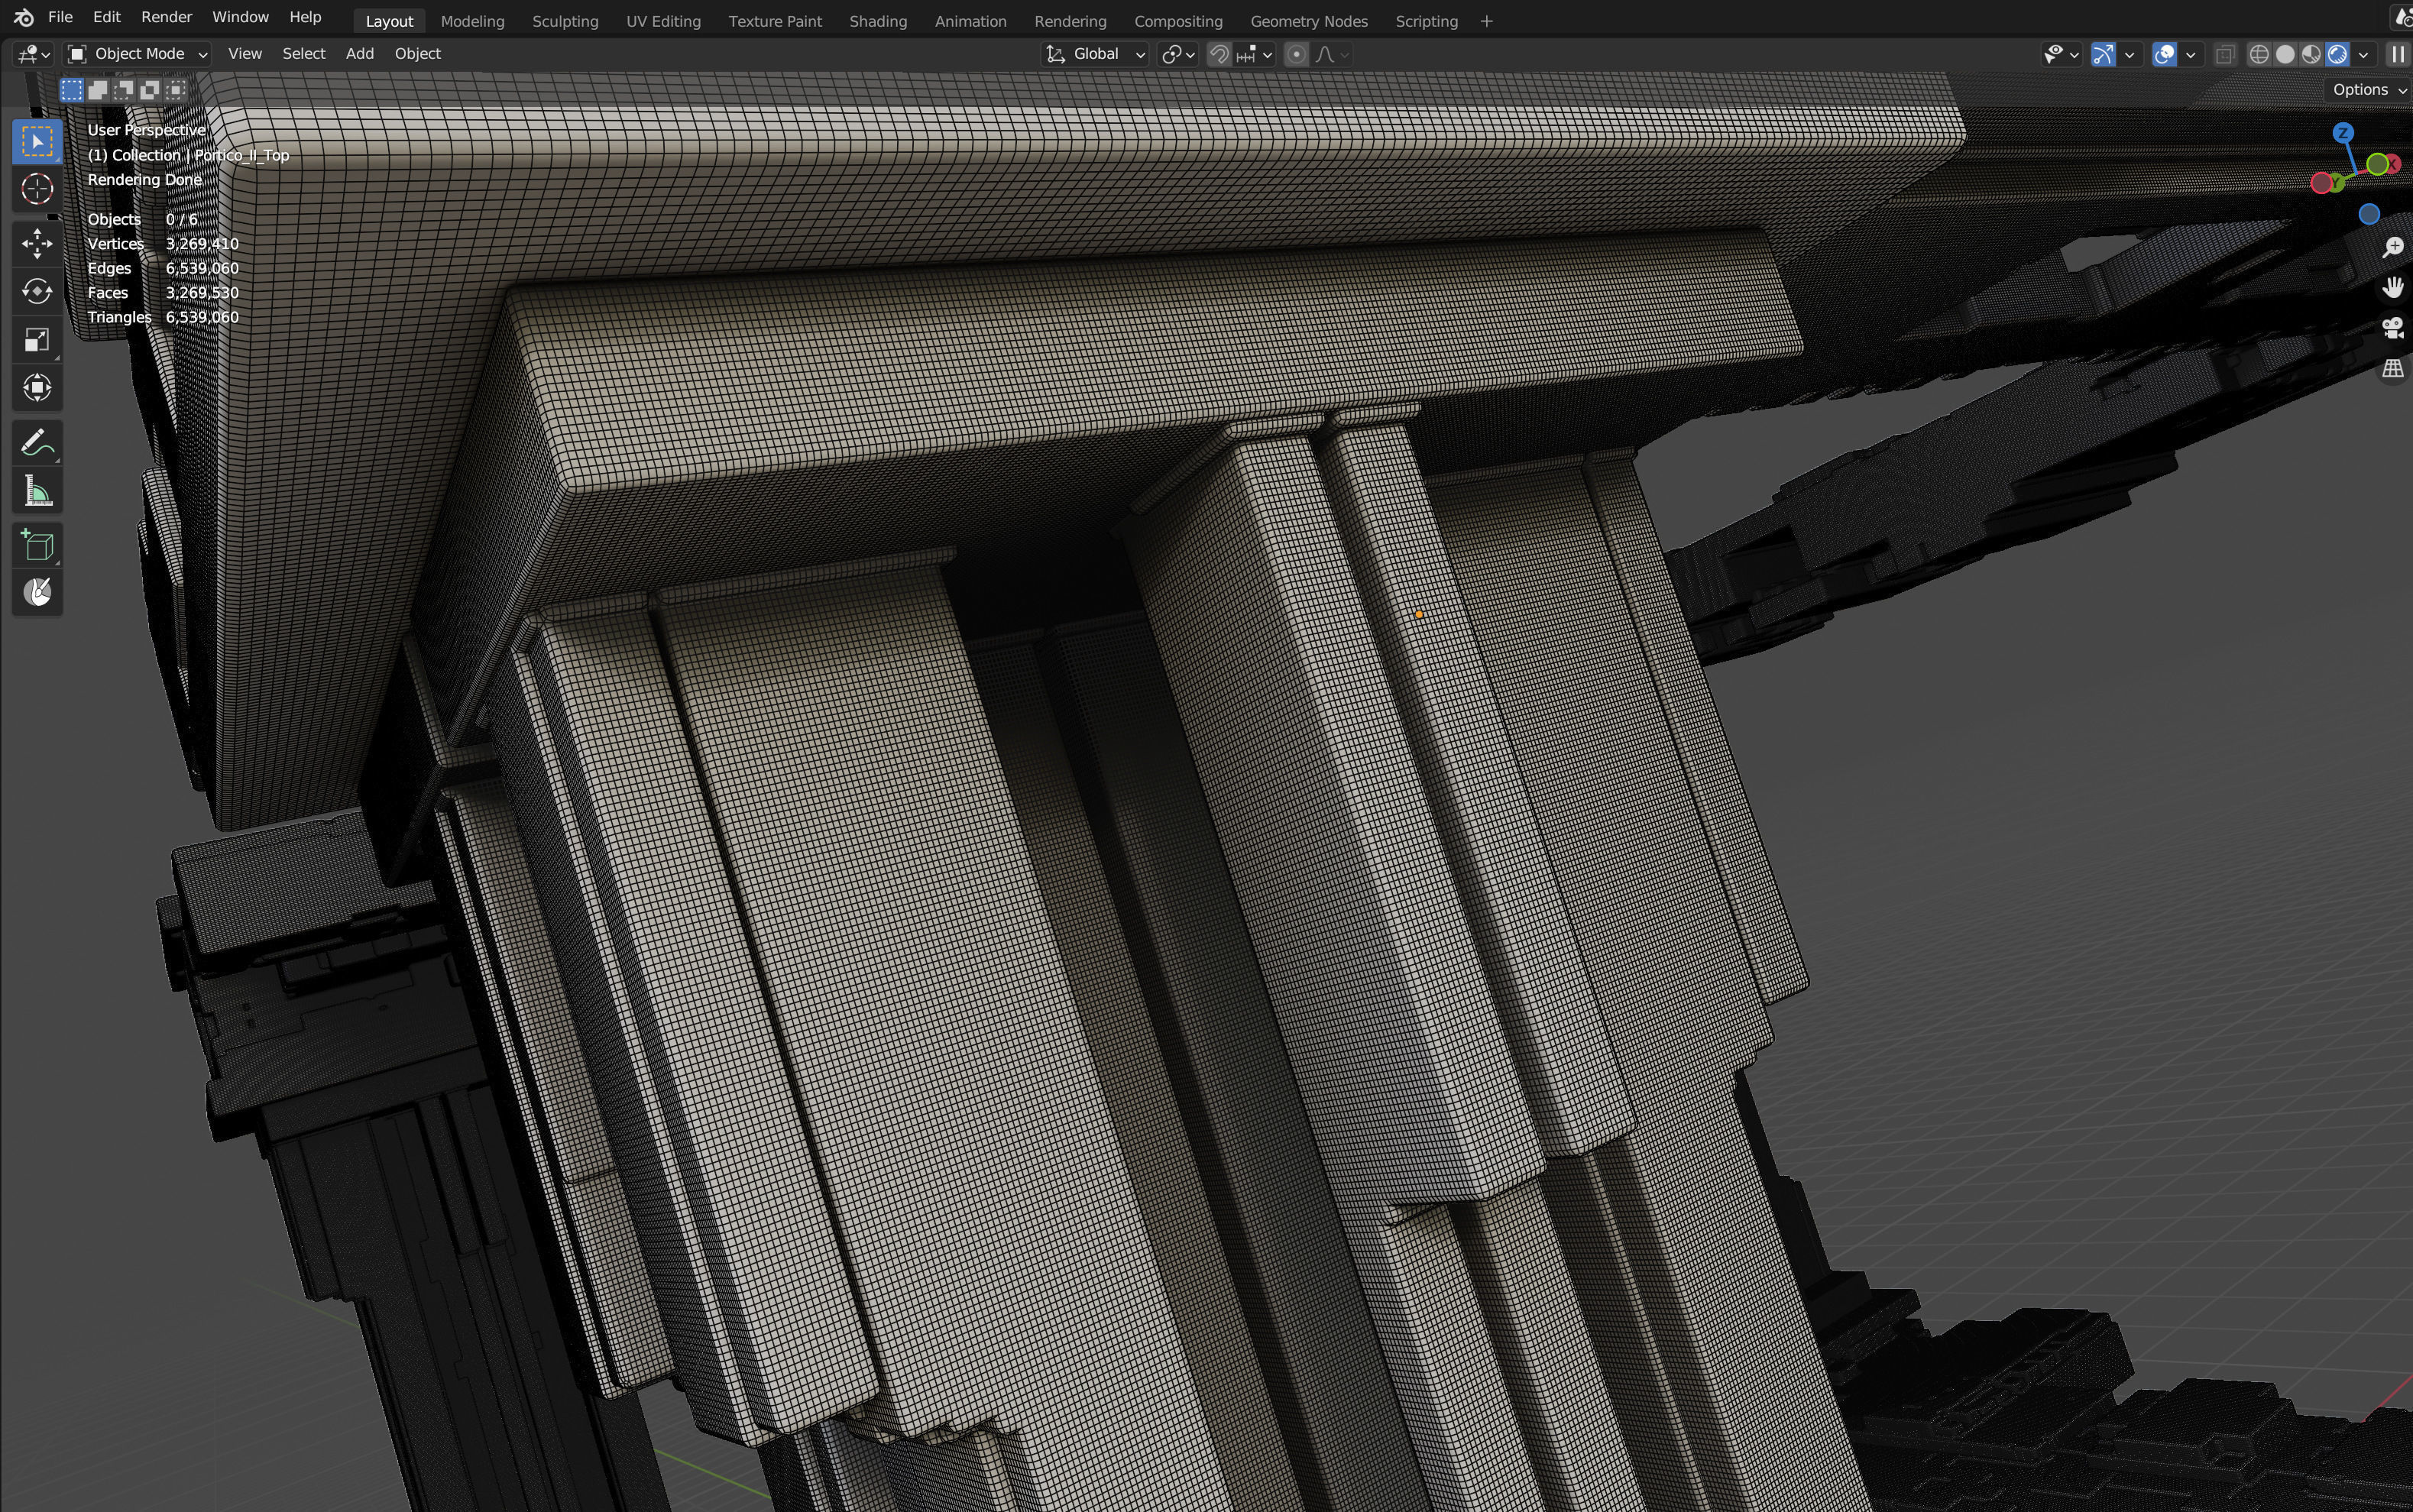The image size is (2413, 1512).
Task: Open object type visibility dropdown
Action: (x=2061, y=54)
